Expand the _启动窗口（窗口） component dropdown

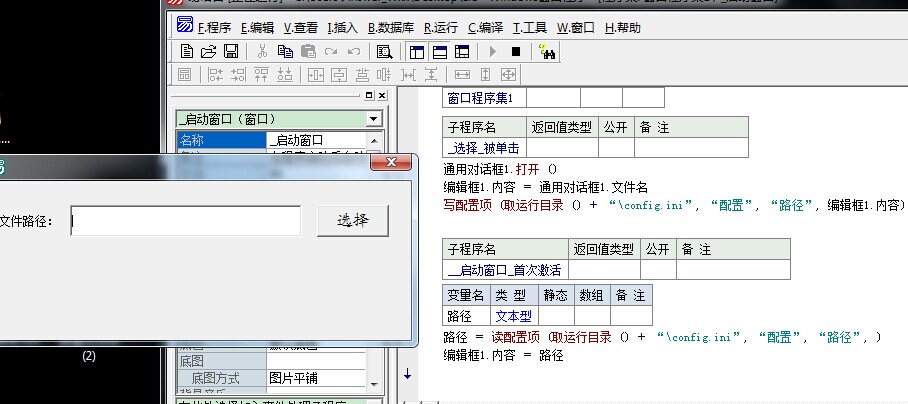coord(374,119)
